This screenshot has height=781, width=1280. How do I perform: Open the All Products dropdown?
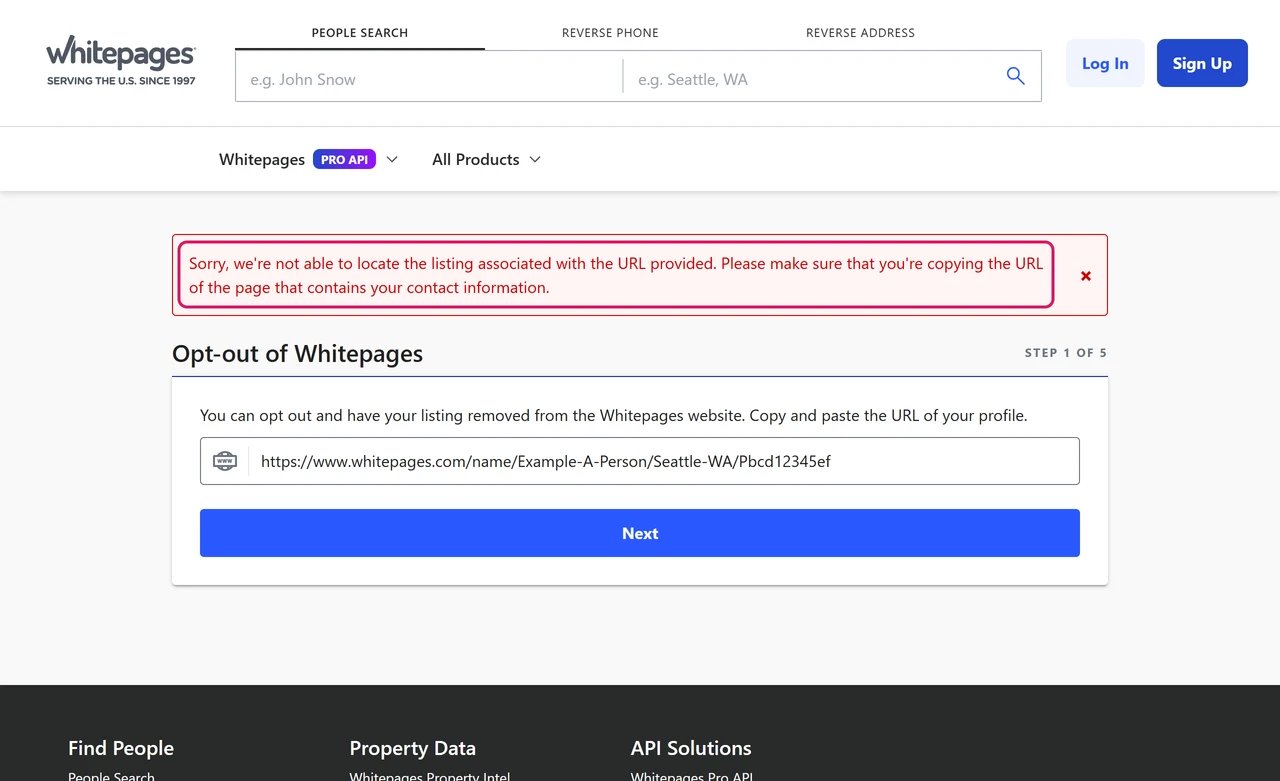[486, 159]
